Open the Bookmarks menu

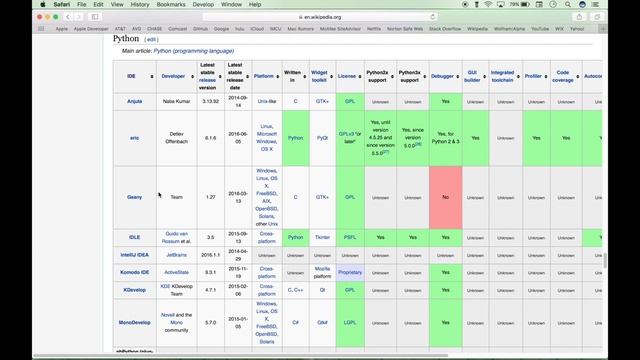click(x=171, y=4)
